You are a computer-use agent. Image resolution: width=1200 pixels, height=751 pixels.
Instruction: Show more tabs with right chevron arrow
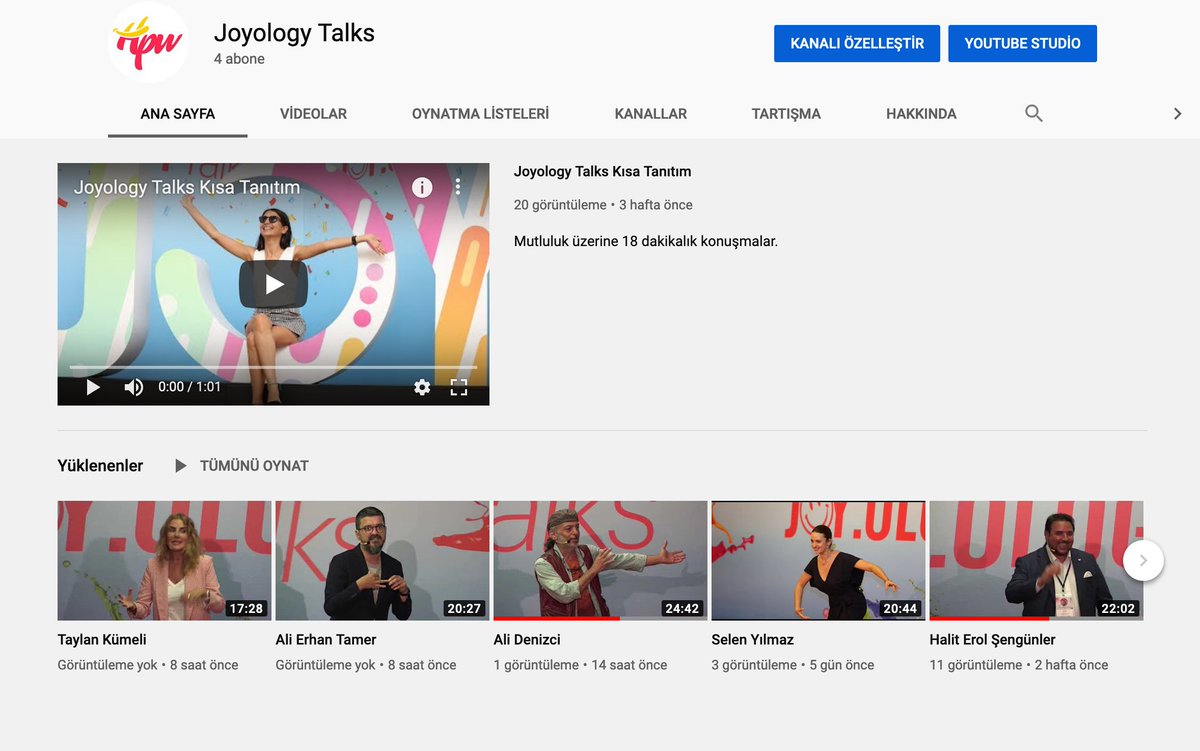1177,114
